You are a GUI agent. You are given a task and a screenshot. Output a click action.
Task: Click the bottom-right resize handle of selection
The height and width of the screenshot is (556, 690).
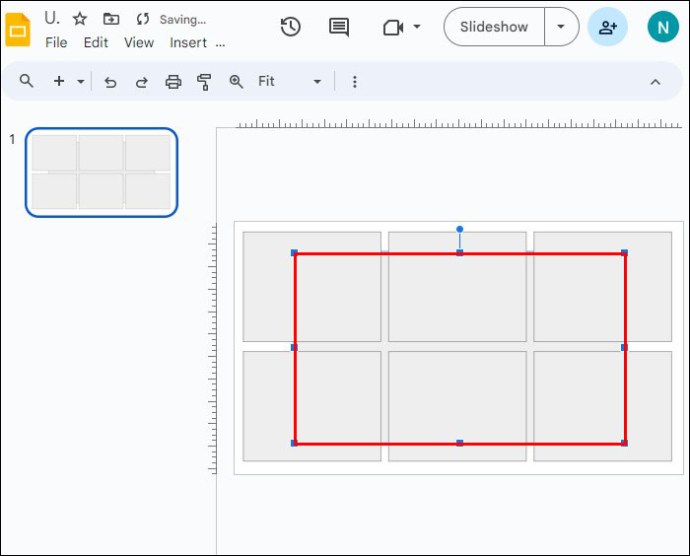click(x=624, y=443)
